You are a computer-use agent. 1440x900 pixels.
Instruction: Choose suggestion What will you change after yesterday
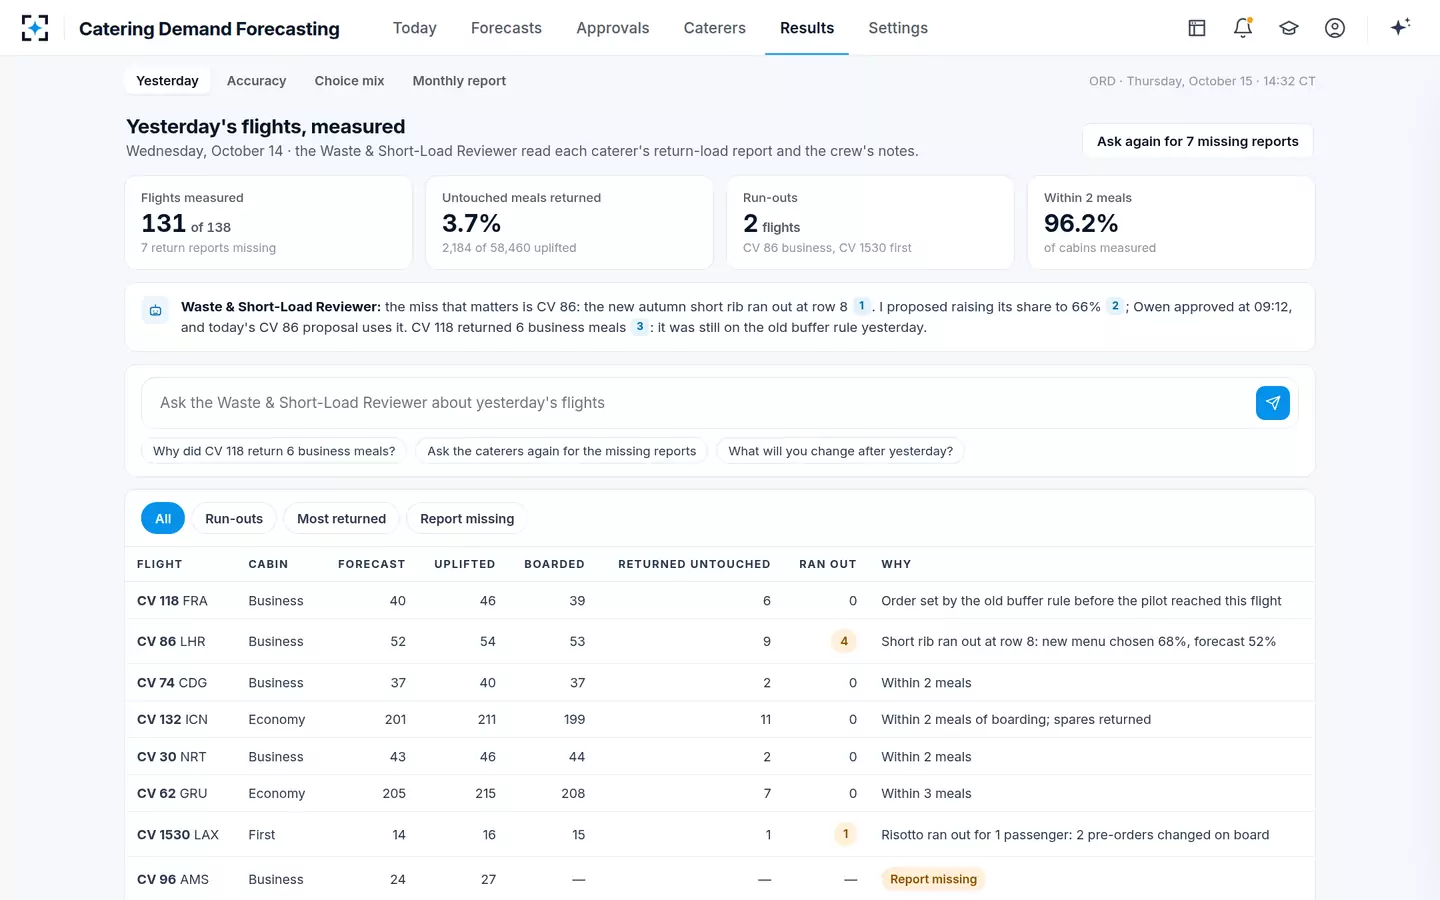841,451
